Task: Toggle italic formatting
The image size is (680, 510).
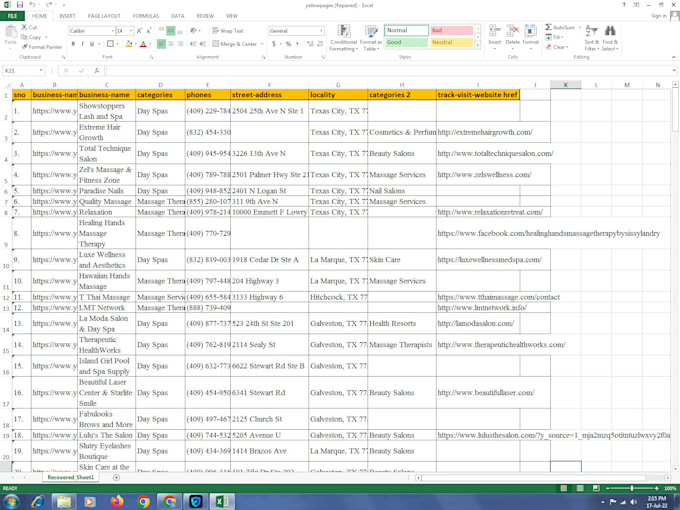Action: click(82, 44)
